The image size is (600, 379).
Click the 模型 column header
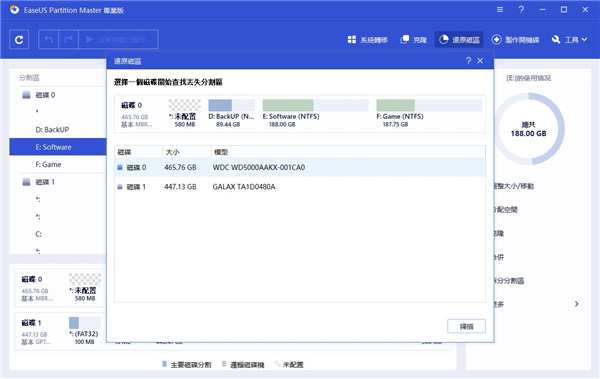348,152
